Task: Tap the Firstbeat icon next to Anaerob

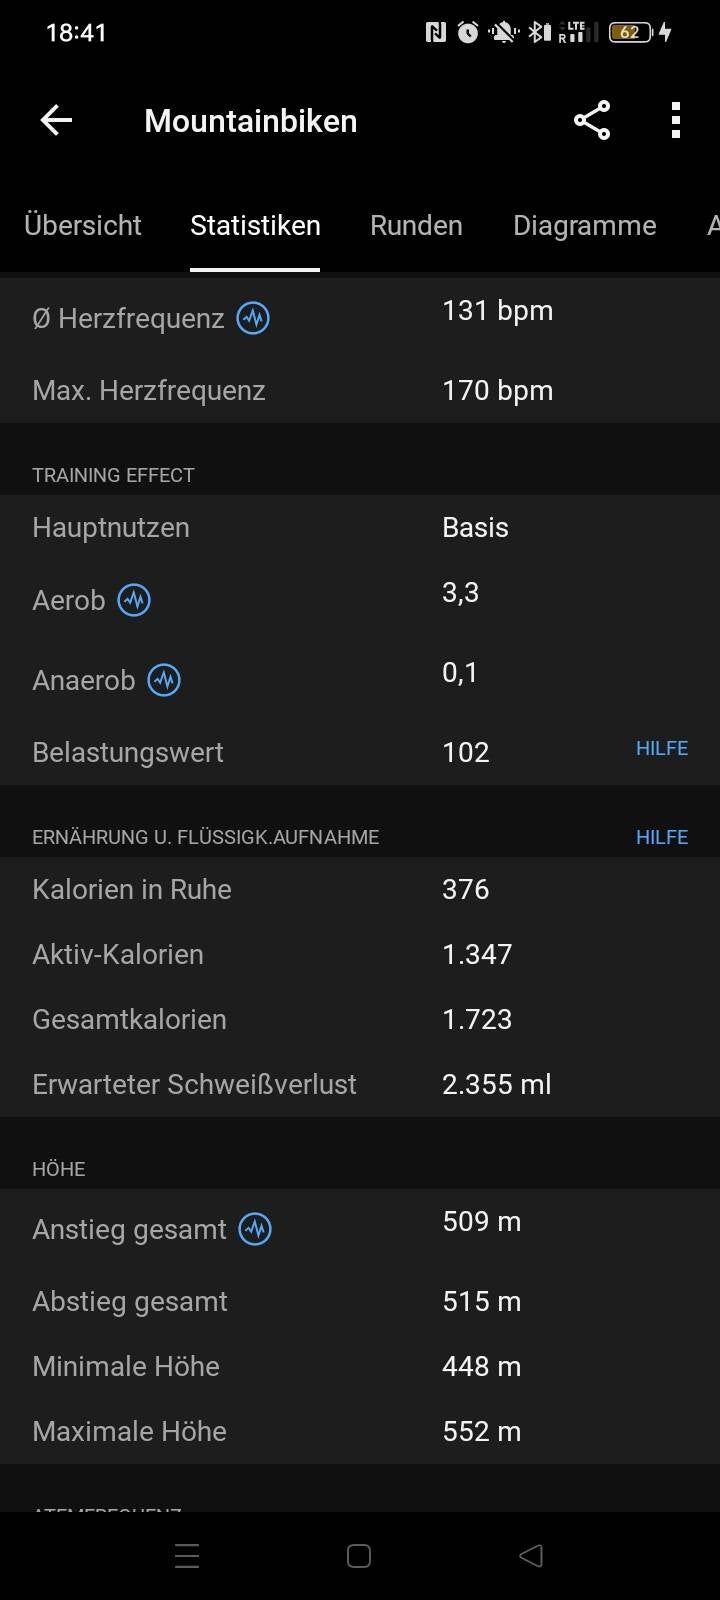Action: (164, 680)
